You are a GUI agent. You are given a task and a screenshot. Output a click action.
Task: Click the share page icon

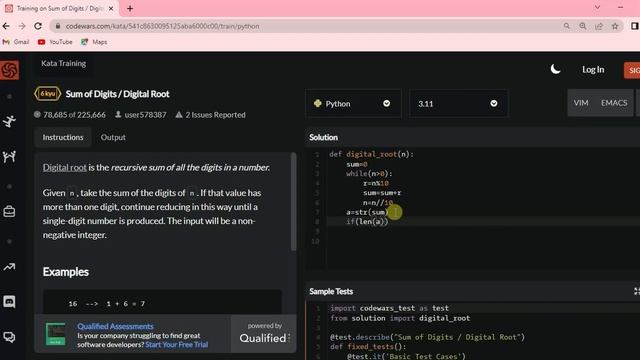pyautogui.click(x=599, y=26)
